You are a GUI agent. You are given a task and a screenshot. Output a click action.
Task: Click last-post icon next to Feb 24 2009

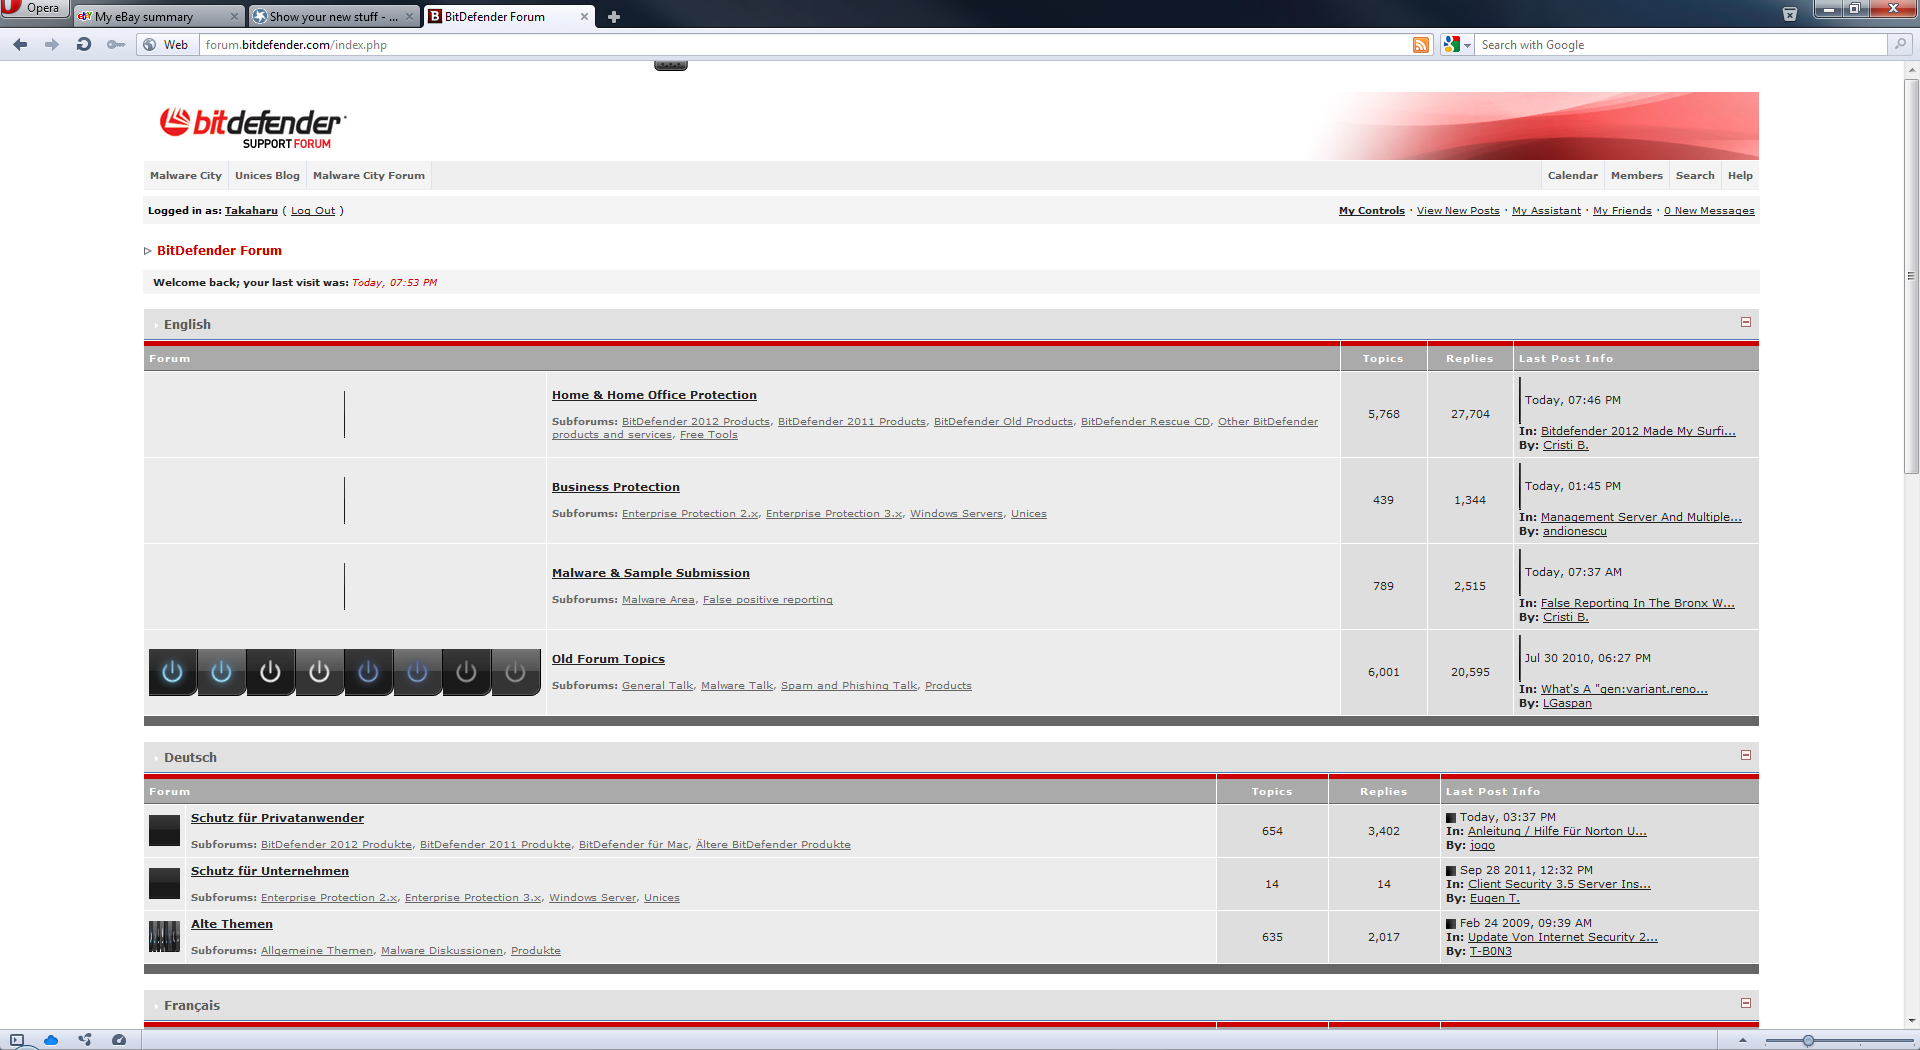click(1451, 924)
